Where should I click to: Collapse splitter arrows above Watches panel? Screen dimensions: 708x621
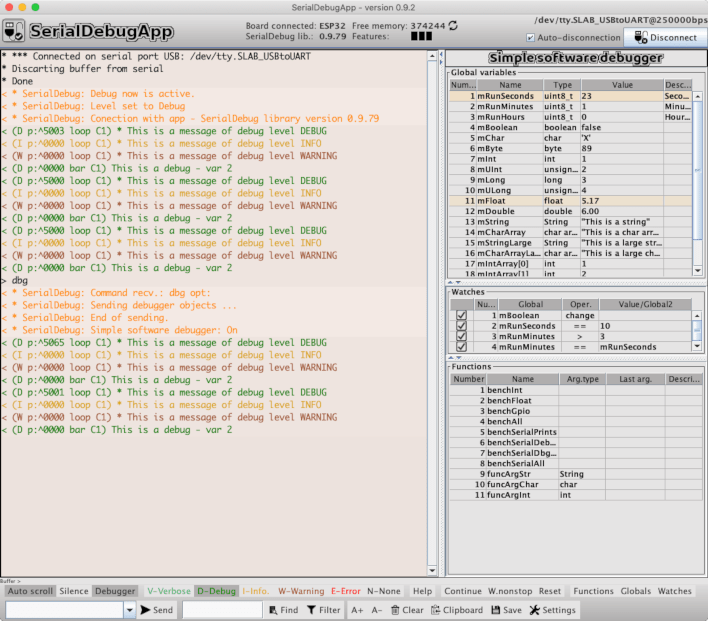(452, 284)
